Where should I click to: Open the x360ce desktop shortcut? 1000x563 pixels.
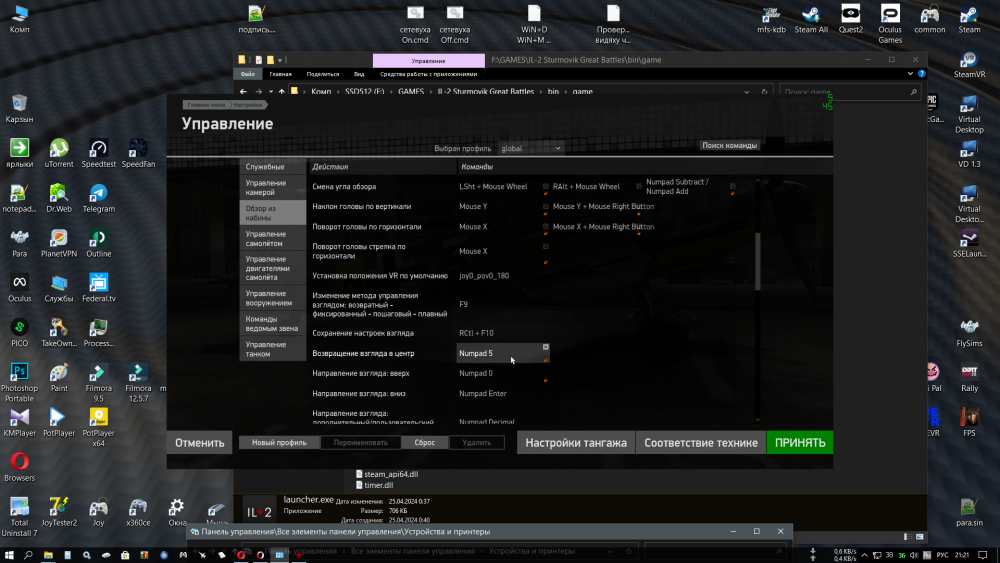138,512
